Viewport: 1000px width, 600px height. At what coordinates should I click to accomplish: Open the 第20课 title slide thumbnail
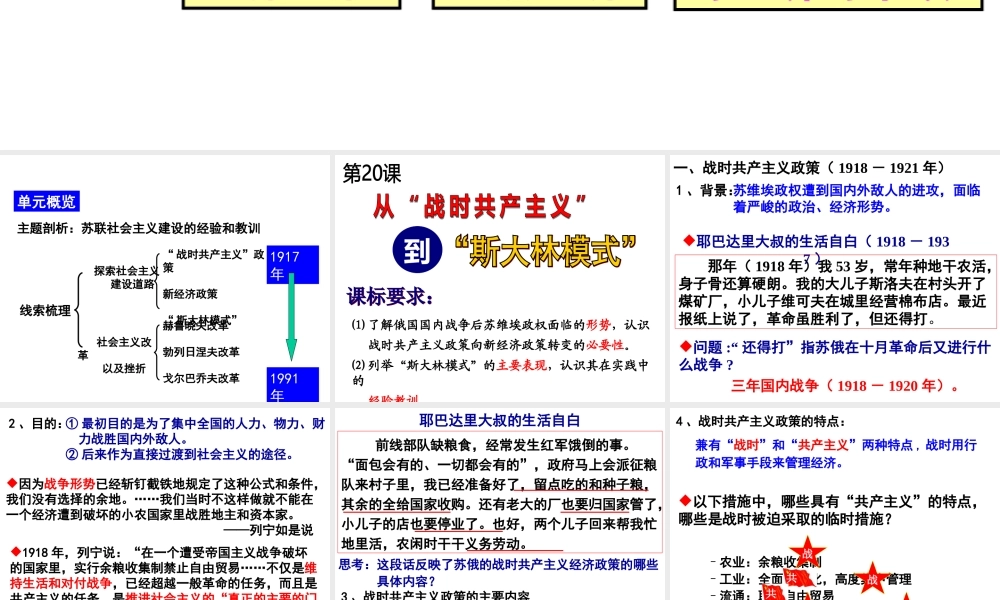pos(499,278)
